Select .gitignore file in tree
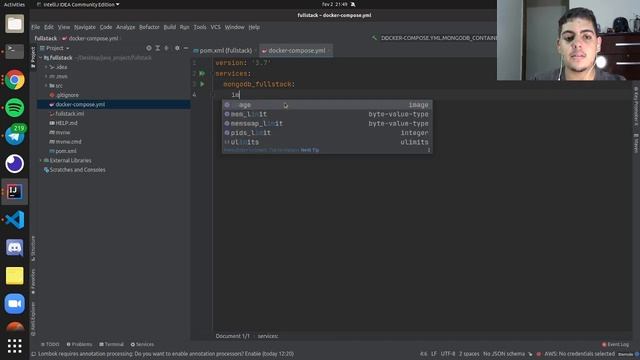The height and width of the screenshot is (360, 640). point(67,95)
